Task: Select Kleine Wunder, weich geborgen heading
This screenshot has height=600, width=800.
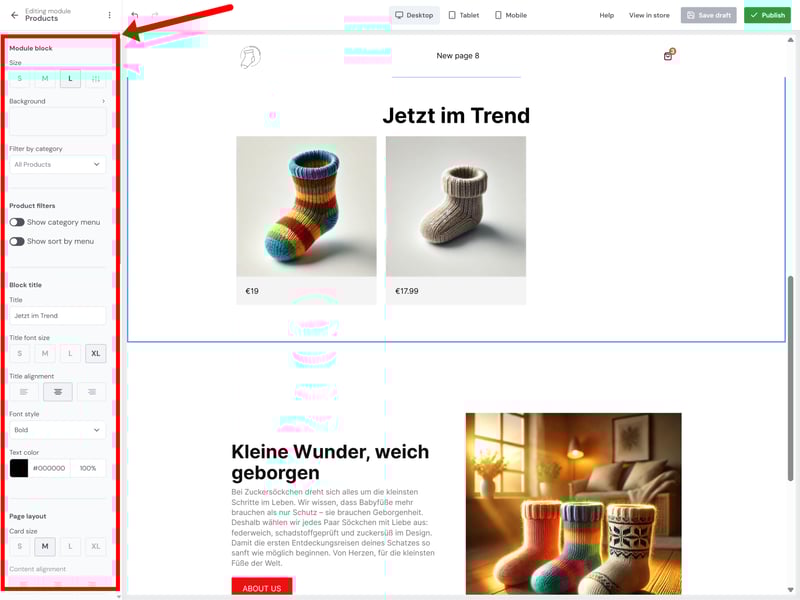Action: pos(330,462)
